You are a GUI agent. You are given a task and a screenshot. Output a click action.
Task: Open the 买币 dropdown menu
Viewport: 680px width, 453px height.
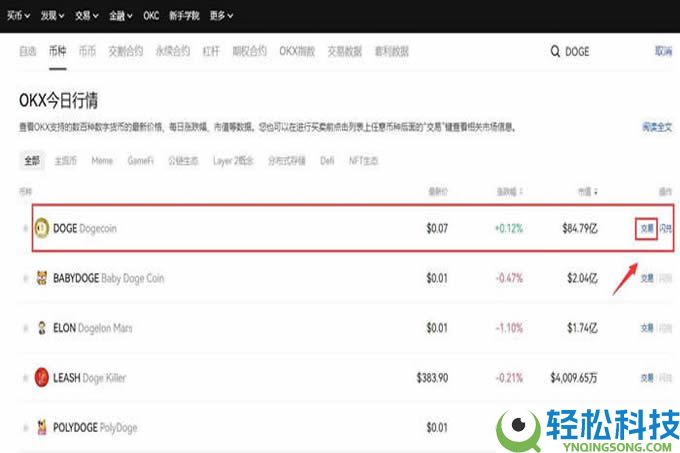[18, 16]
